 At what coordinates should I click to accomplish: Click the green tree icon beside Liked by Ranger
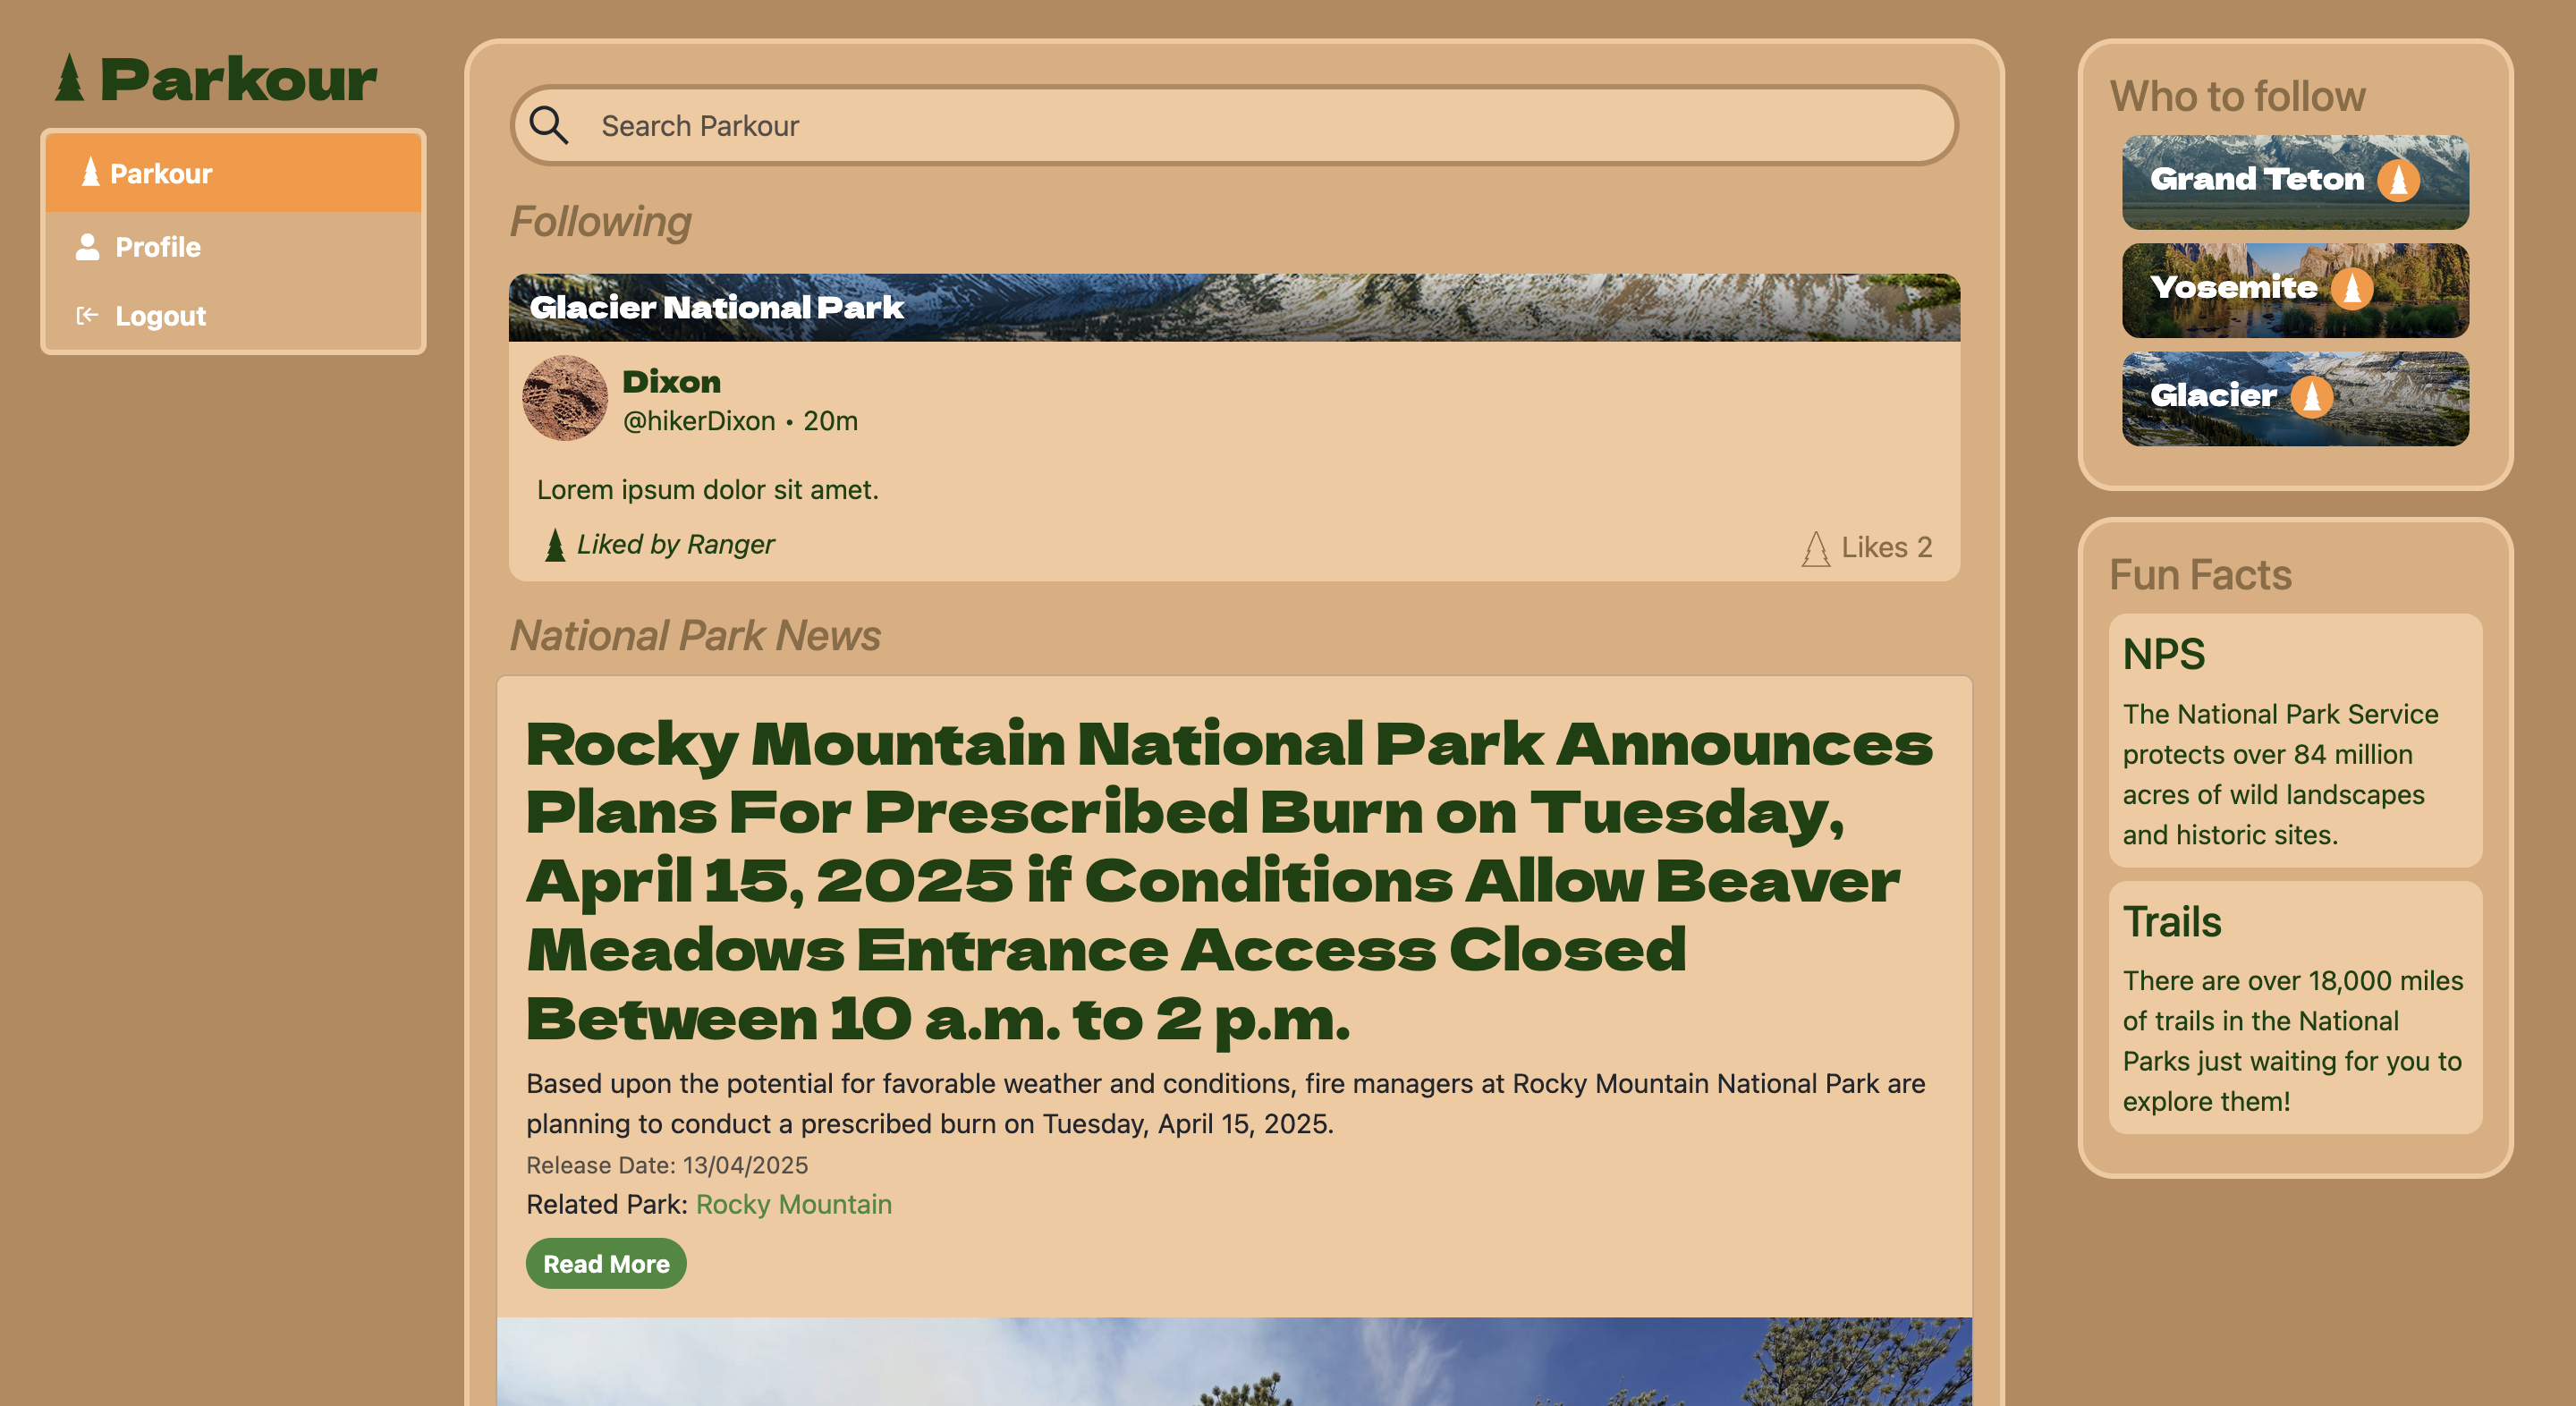click(555, 545)
